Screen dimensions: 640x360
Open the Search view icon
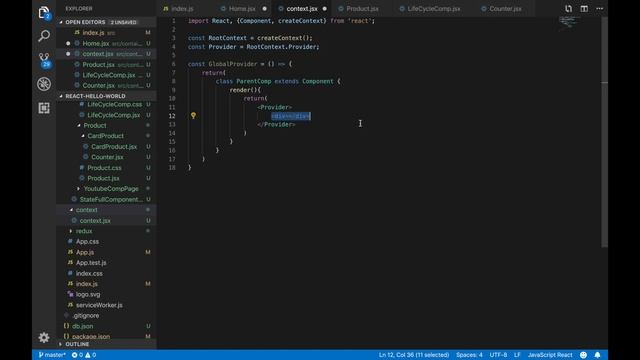(x=44, y=36)
